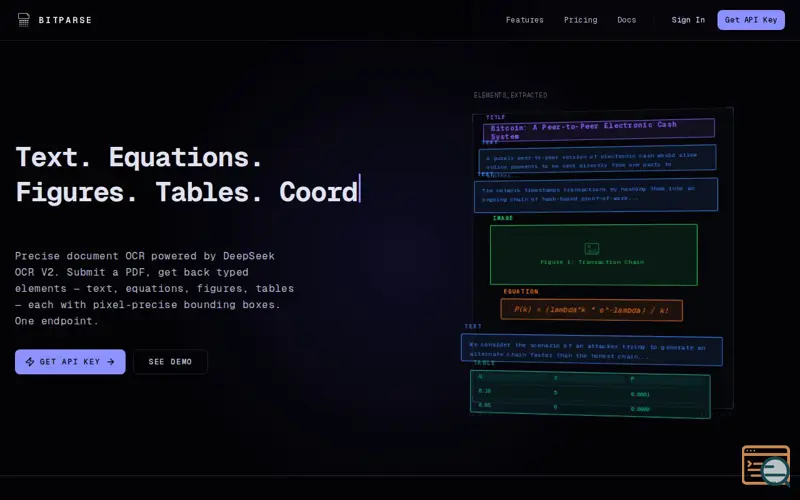Viewport: 800px width, 500px height.
Task: Open the terminal search widget icon
Action: 766,465
